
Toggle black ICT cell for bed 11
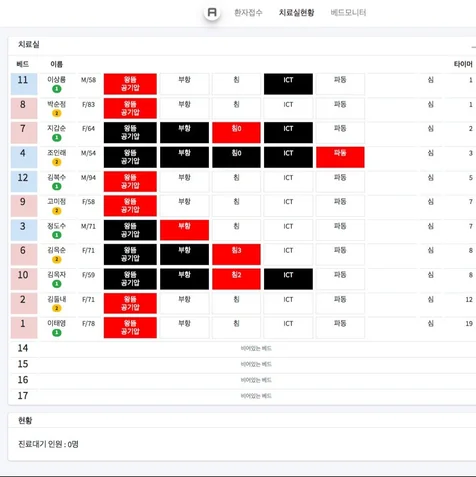click(x=288, y=84)
